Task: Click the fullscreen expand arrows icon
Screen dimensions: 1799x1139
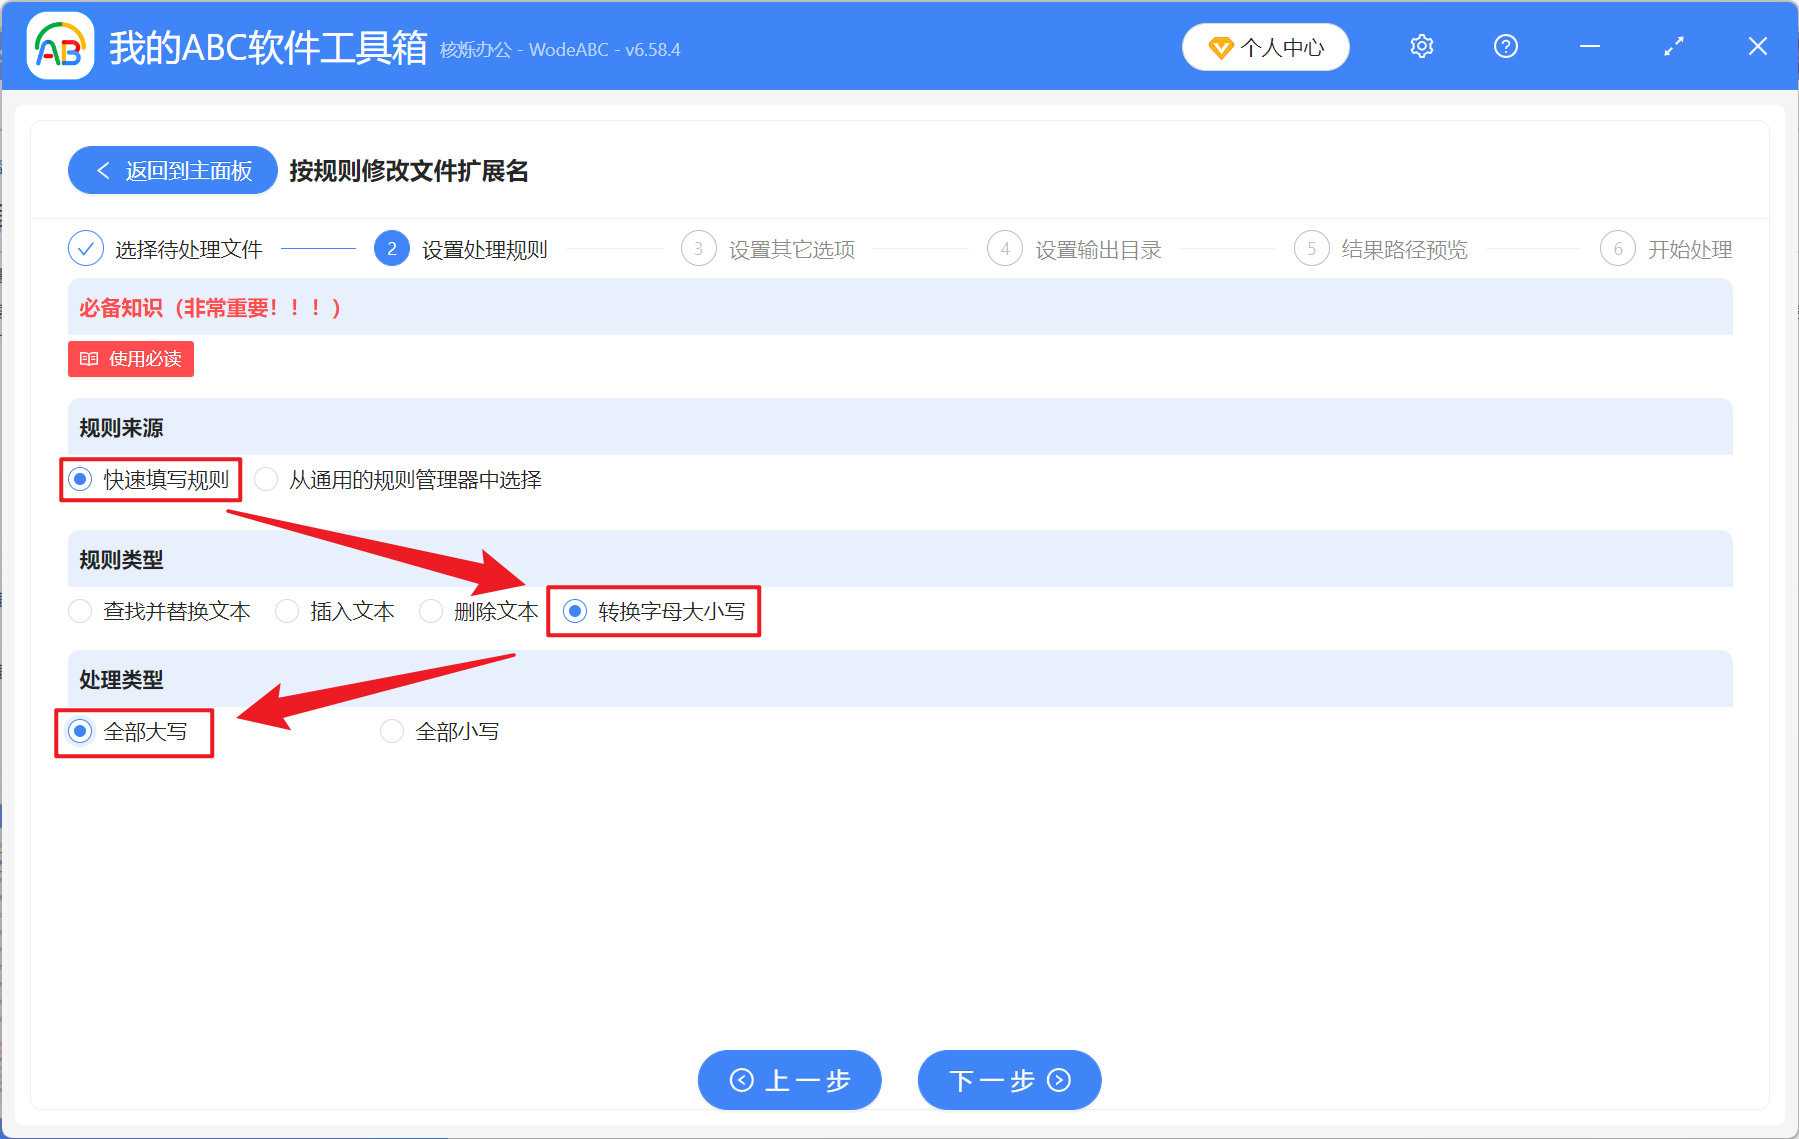Action: click(x=1674, y=46)
